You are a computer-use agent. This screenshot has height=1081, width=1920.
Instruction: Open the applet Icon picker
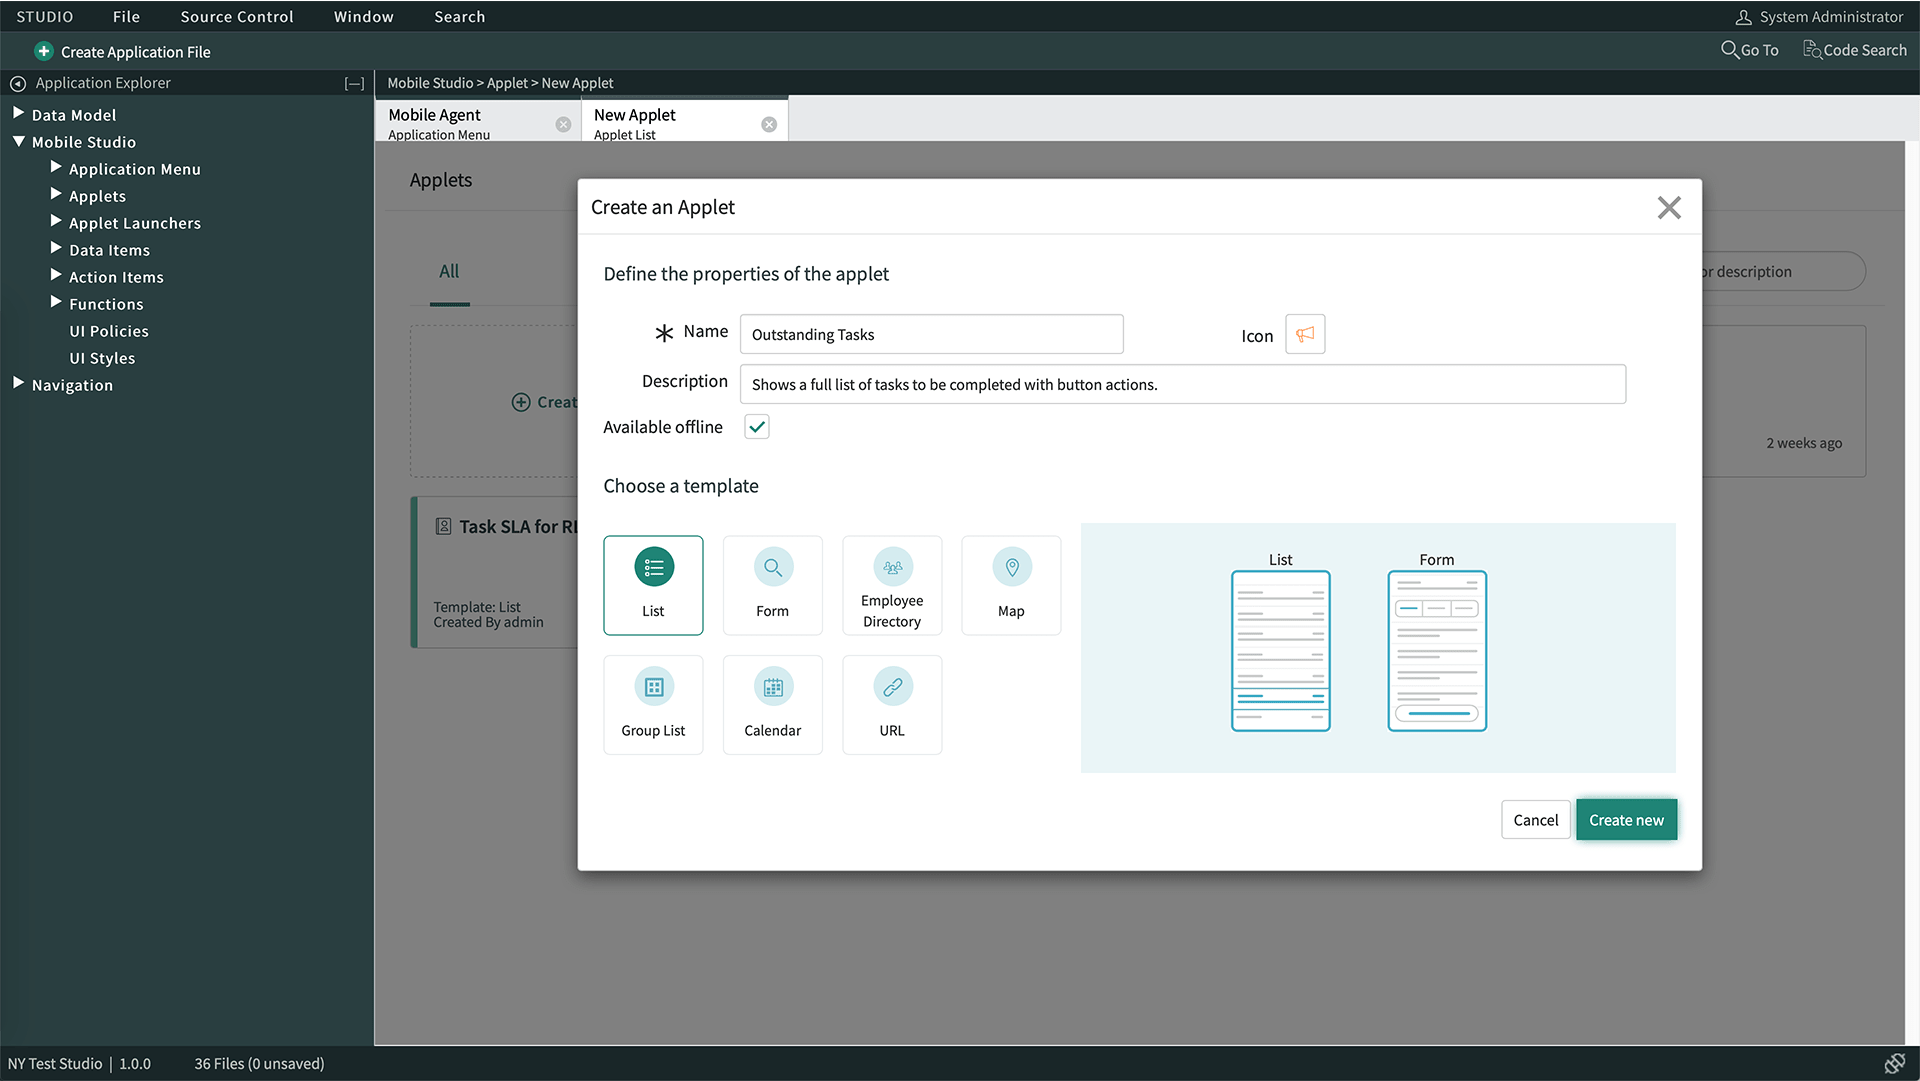point(1304,334)
